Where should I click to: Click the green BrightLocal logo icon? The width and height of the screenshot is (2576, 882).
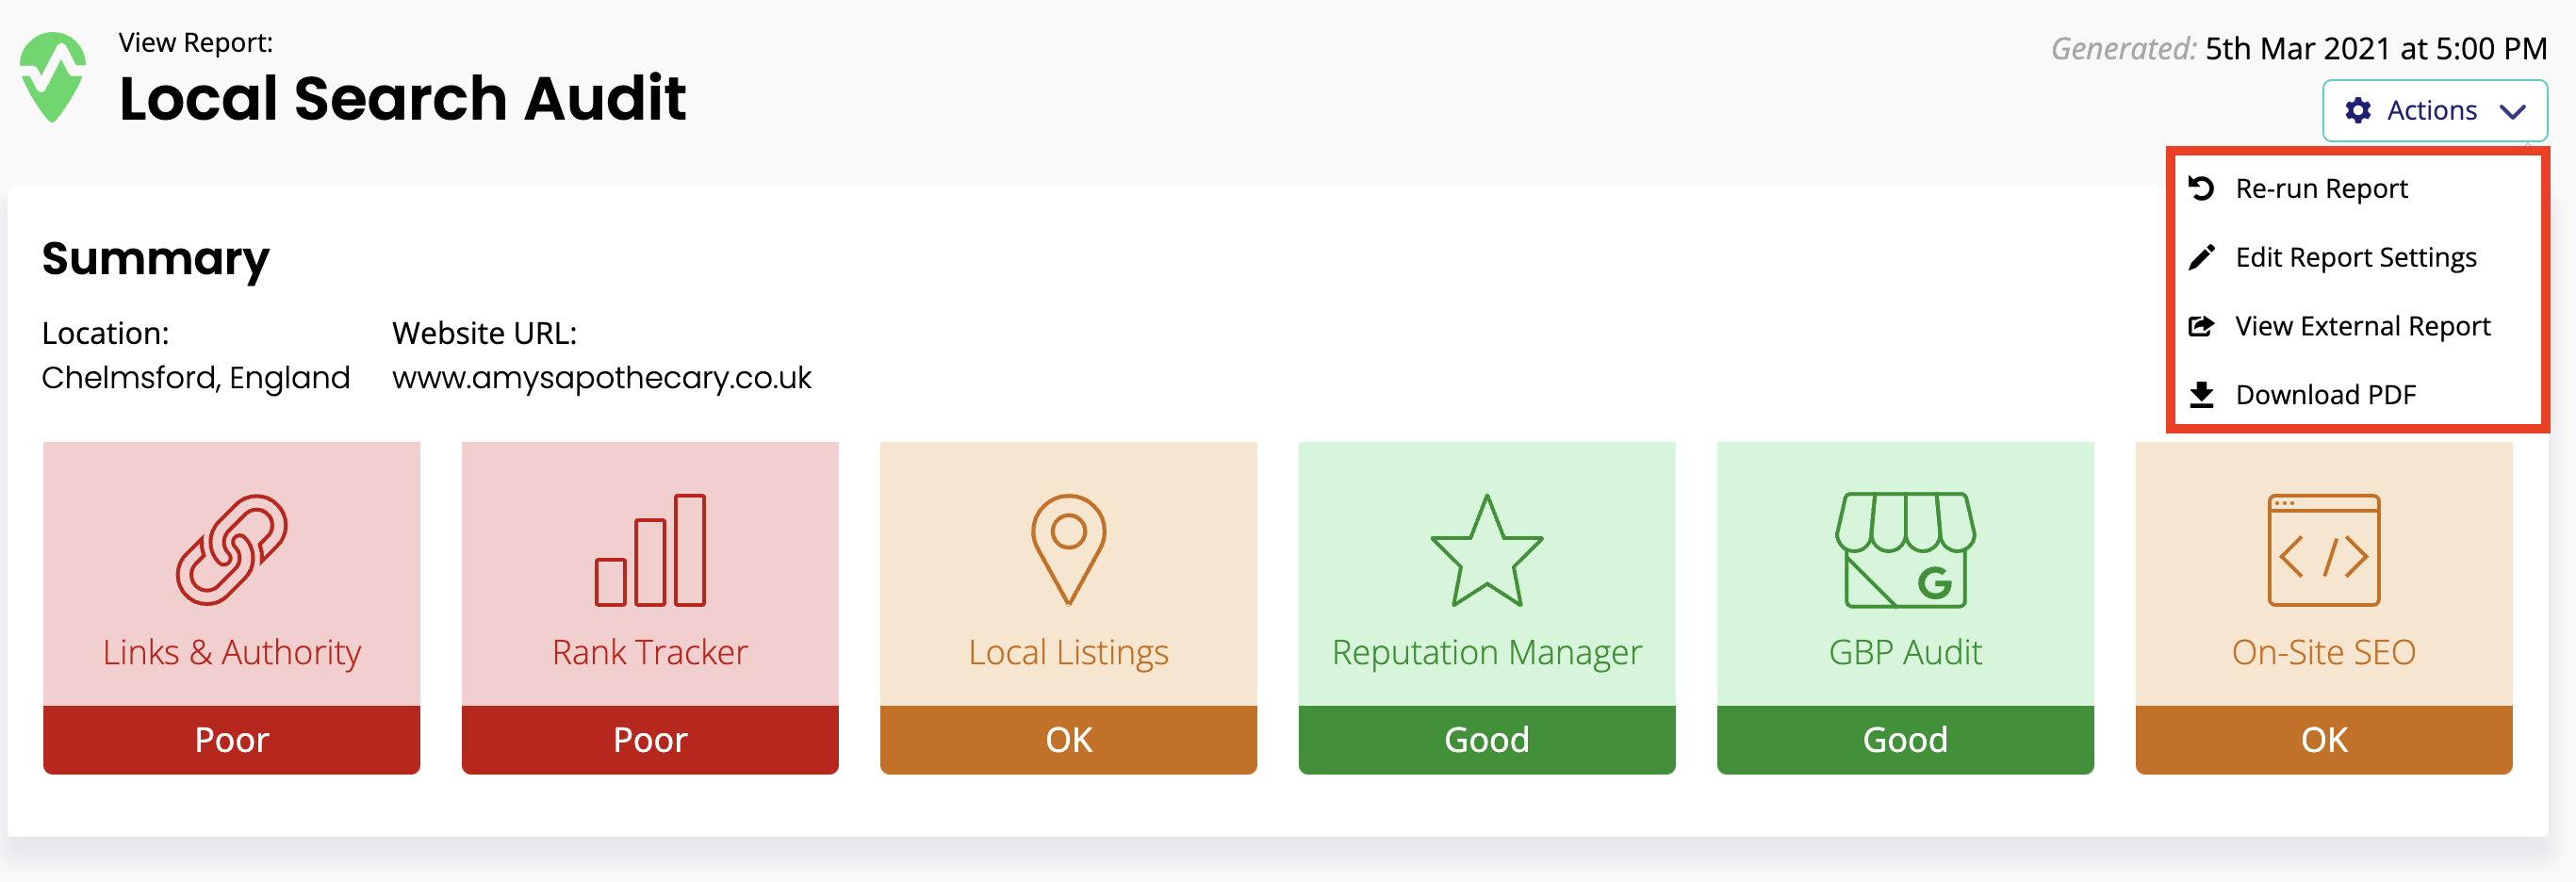pos(52,78)
